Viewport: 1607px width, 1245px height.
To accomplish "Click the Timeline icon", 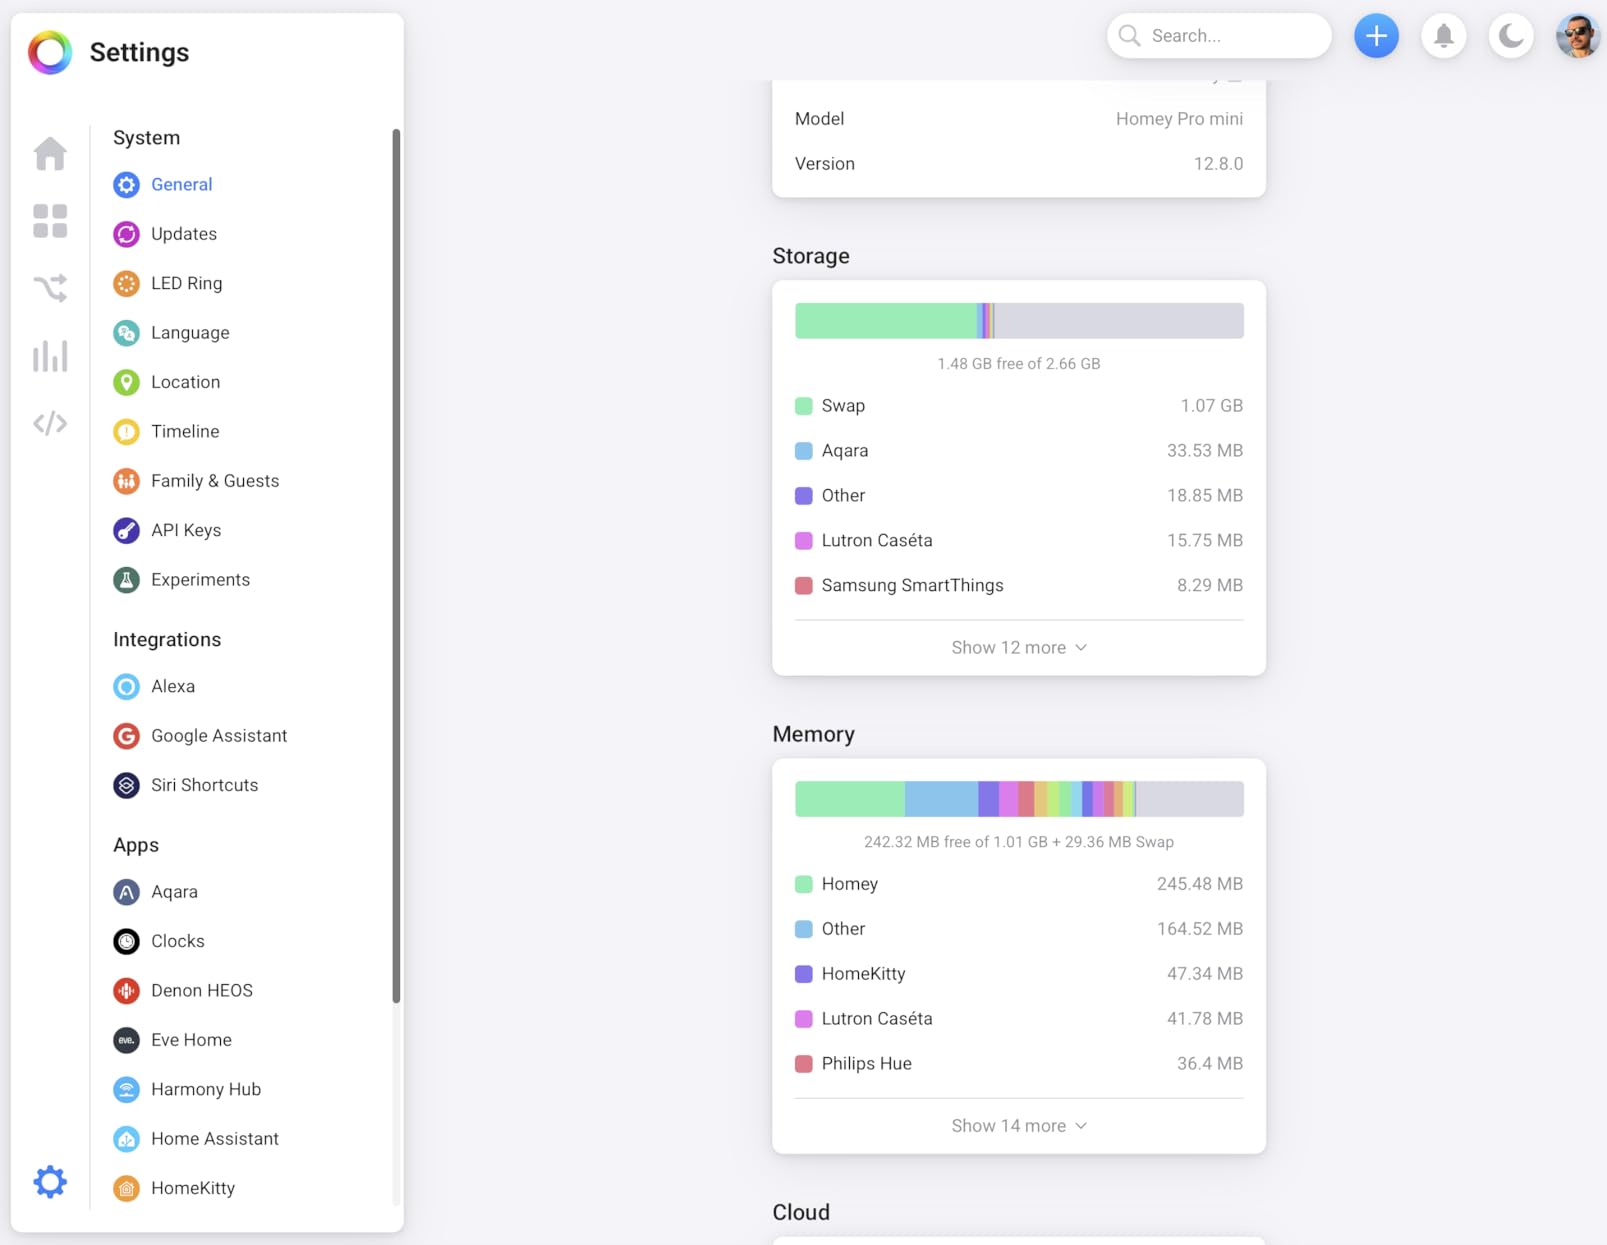I will [x=126, y=432].
